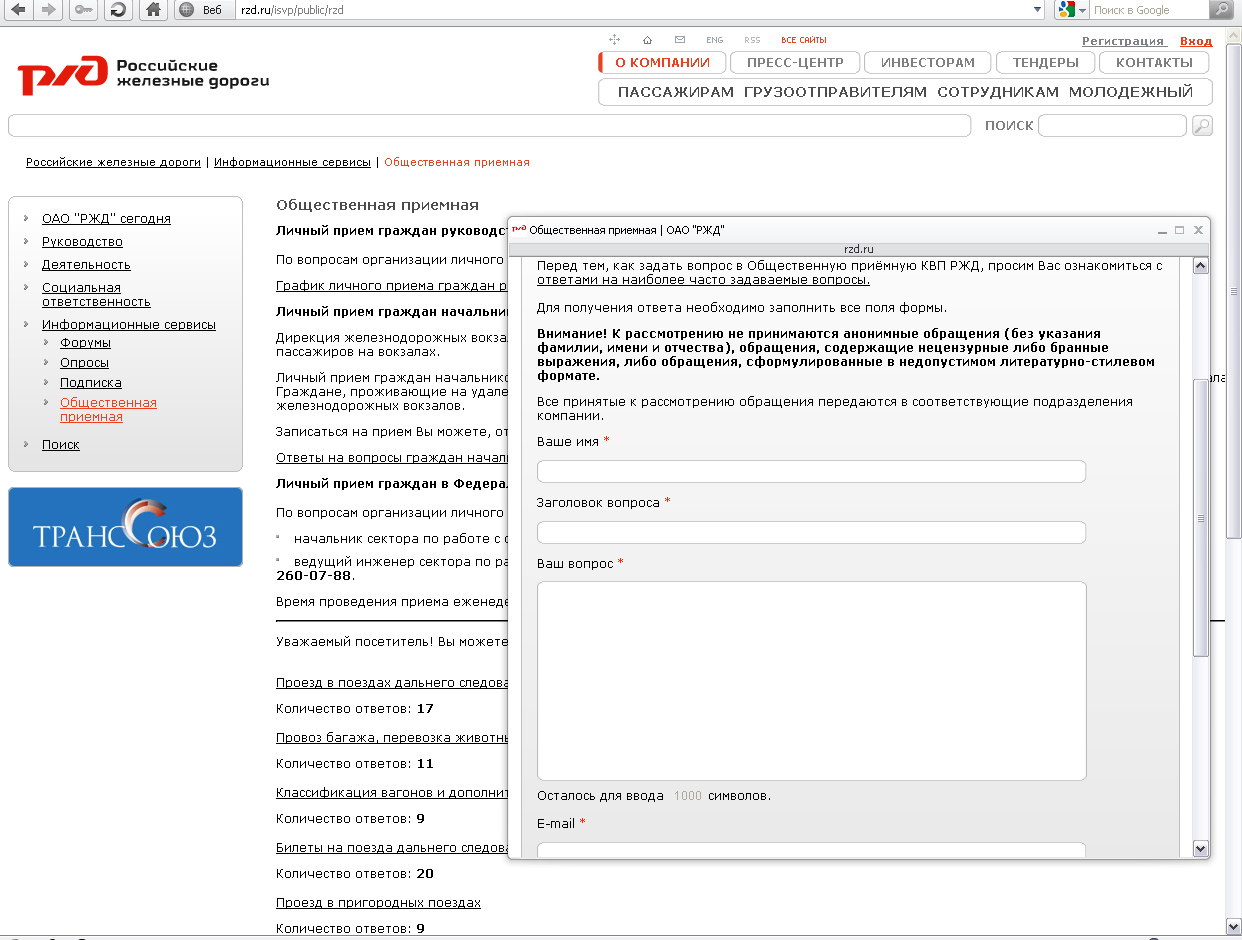Open the password key tool in toolbar
1242x940 pixels.
pyautogui.click(x=83, y=10)
